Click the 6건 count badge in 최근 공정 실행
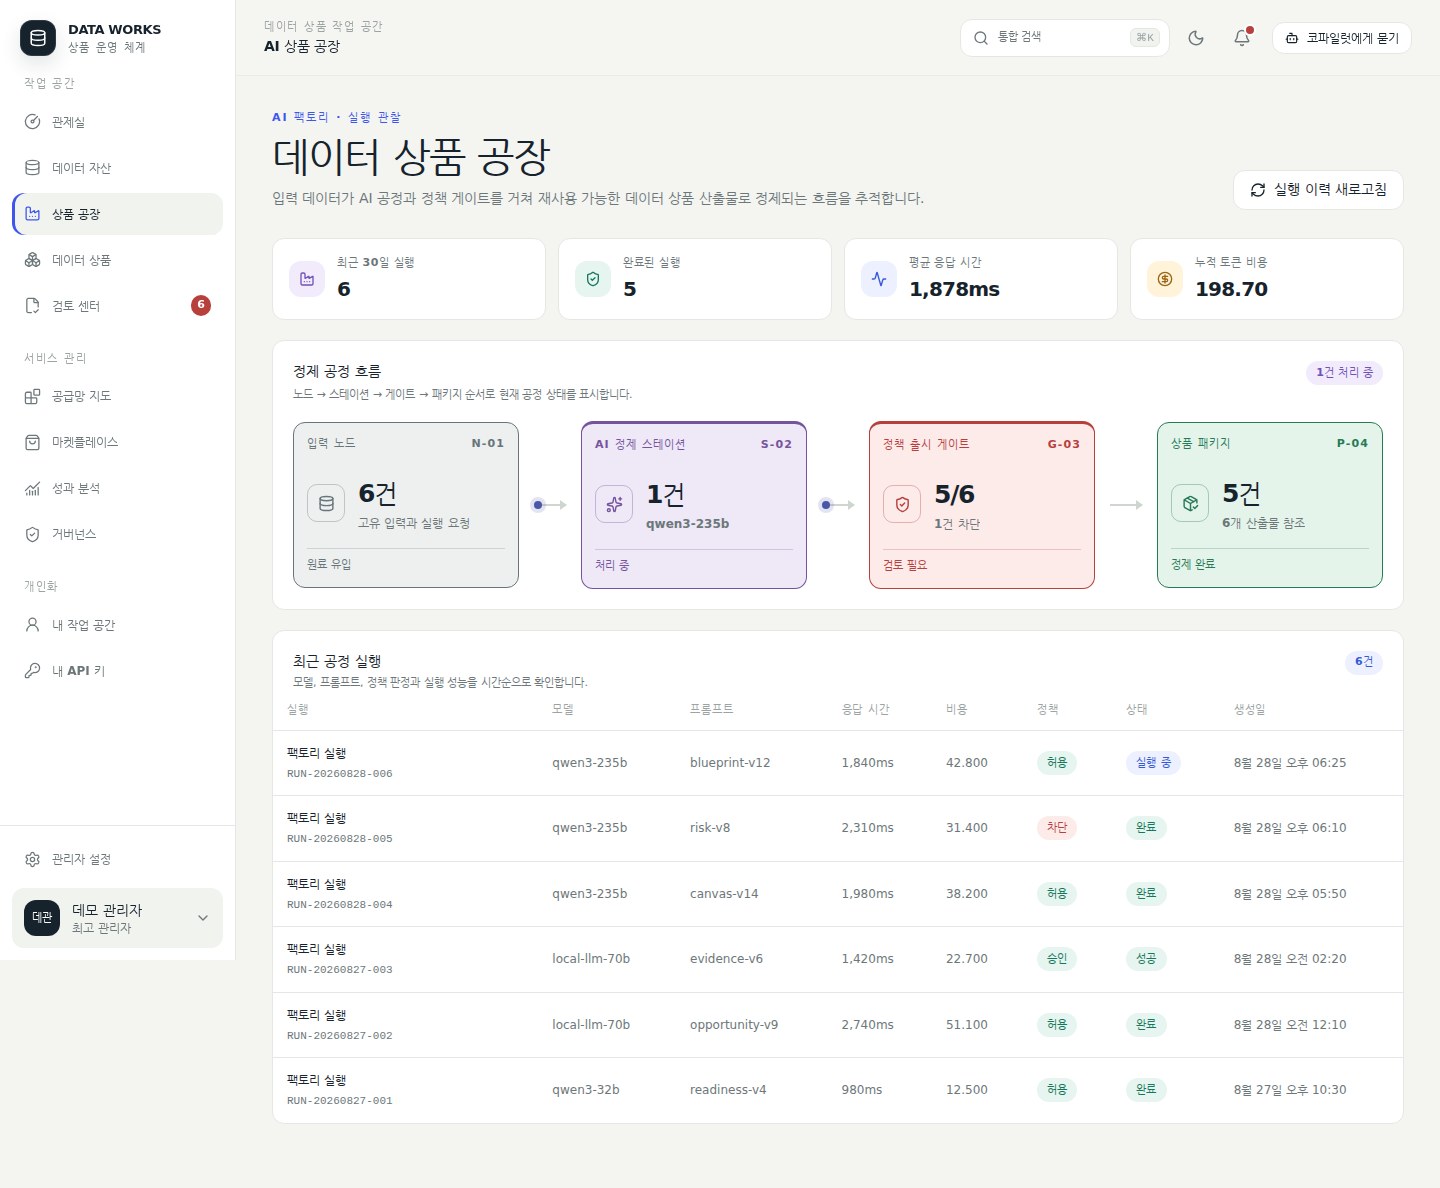The image size is (1440, 1188). pos(1364,662)
